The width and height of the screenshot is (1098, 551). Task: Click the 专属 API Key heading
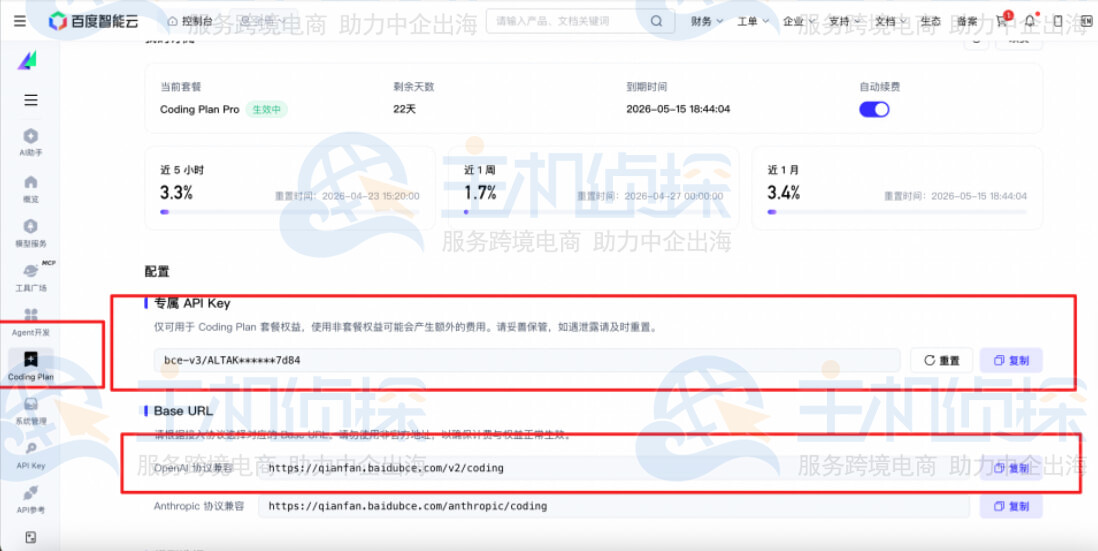coord(192,304)
